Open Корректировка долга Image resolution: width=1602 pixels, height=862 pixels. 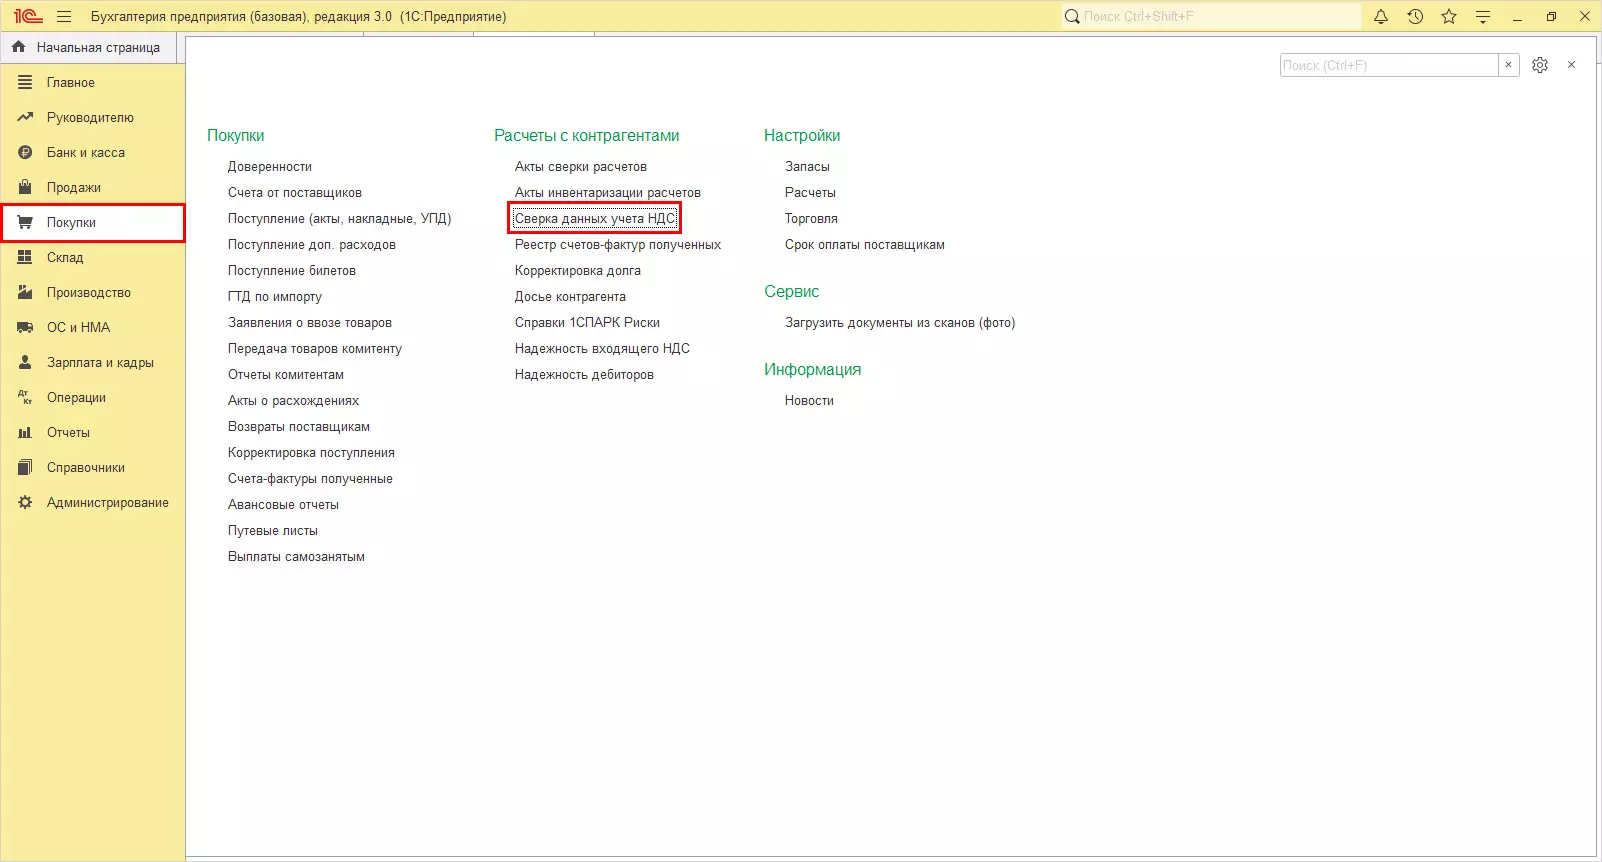click(578, 271)
